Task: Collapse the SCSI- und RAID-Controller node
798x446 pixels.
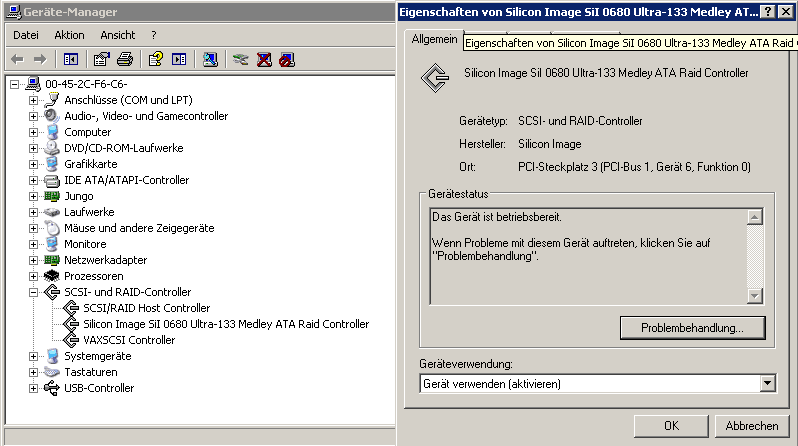Action: point(33,292)
